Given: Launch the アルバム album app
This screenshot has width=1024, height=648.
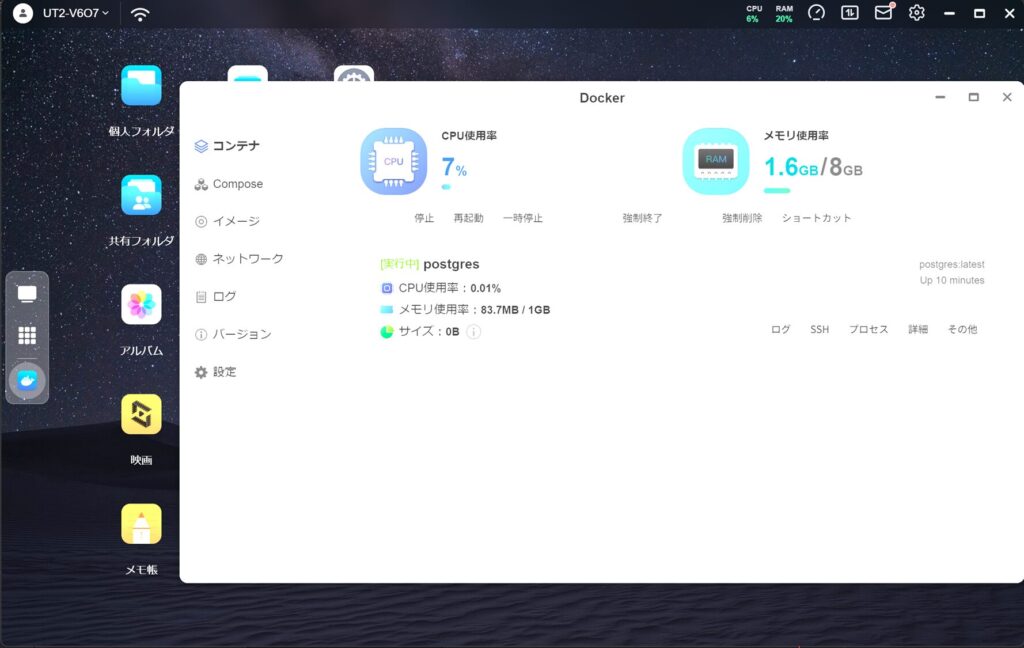Looking at the screenshot, I should tap(141, 304).
